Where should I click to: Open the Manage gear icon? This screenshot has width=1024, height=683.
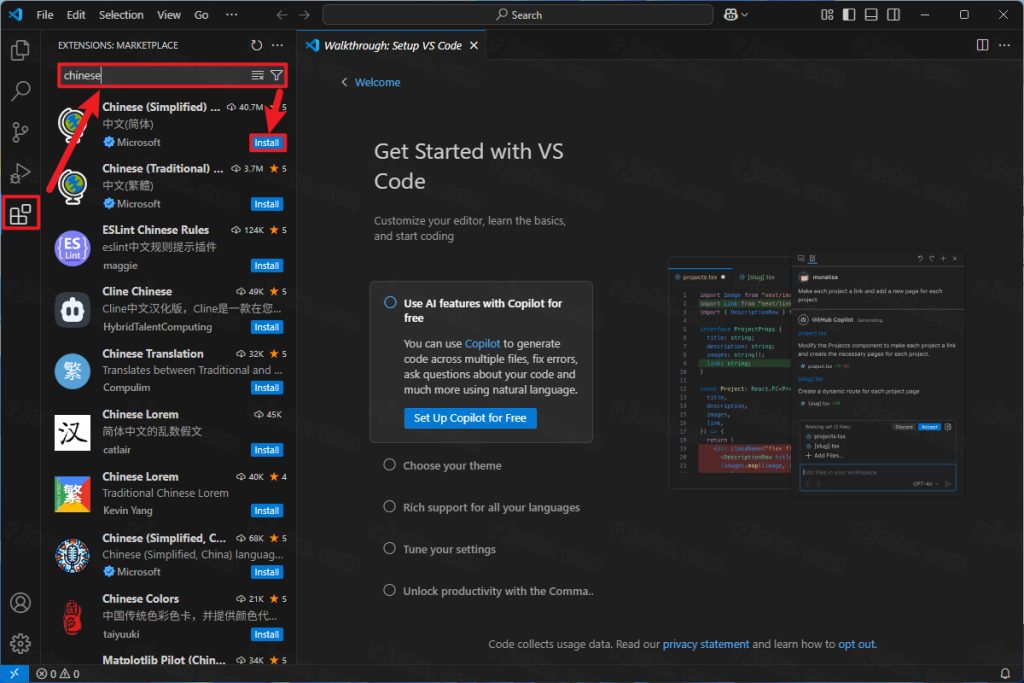coord(20,644)
